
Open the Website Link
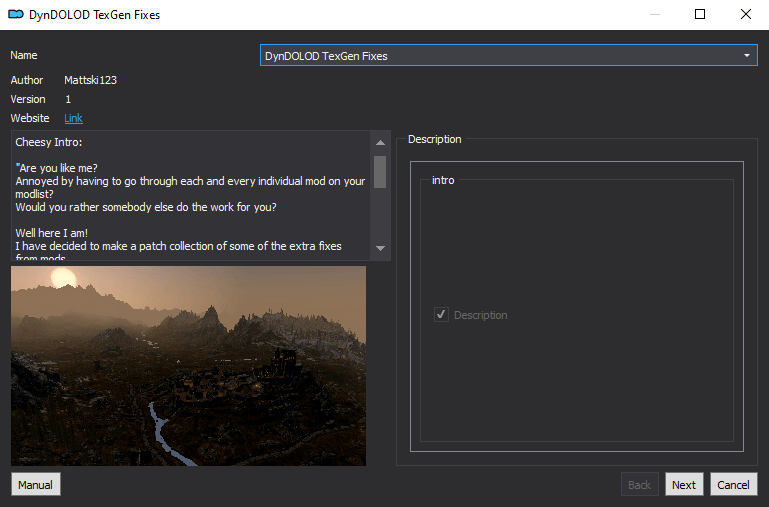point(73,118)
